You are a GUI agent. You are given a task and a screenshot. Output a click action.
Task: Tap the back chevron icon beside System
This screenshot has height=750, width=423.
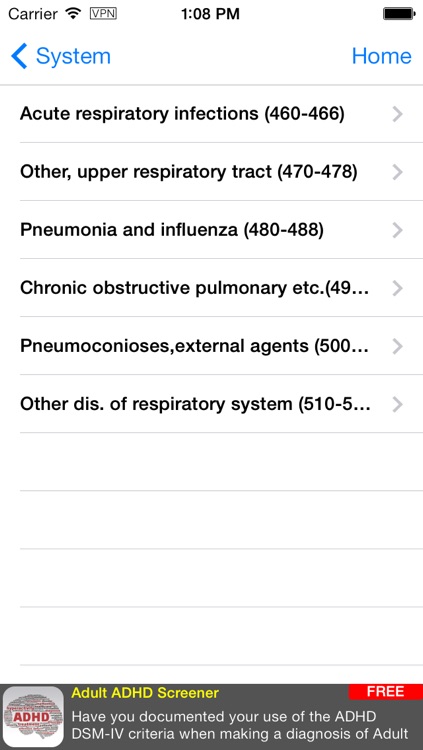point(19,56)
